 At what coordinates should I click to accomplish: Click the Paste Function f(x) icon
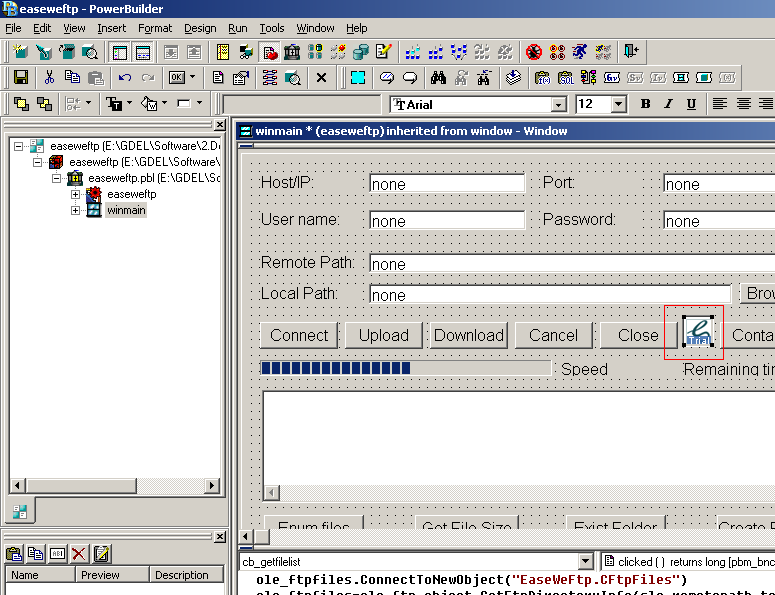(x=542, y=78)
